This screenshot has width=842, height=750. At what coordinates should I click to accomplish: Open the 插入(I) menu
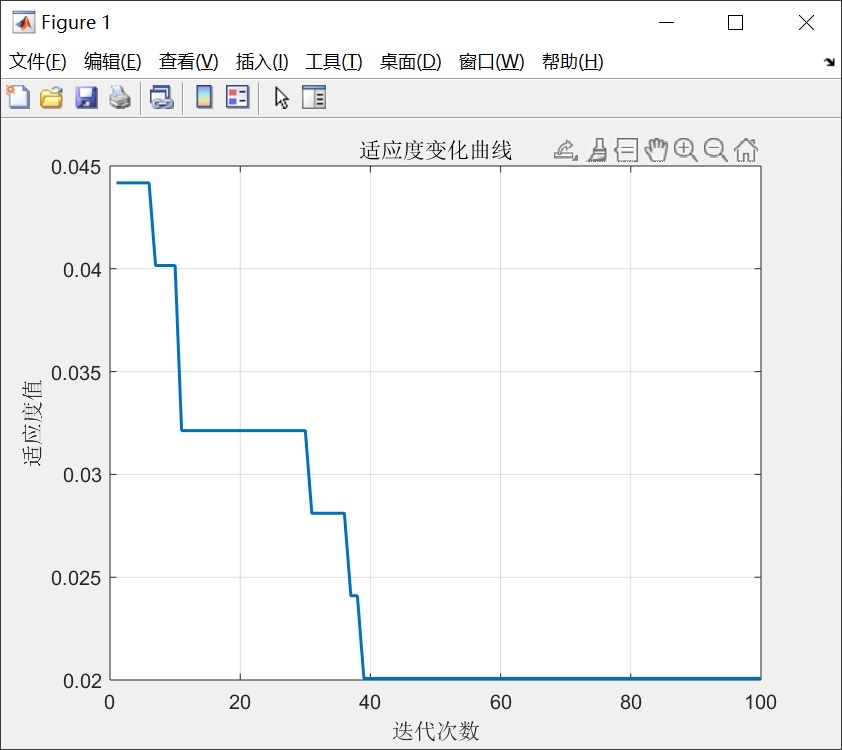262,62
